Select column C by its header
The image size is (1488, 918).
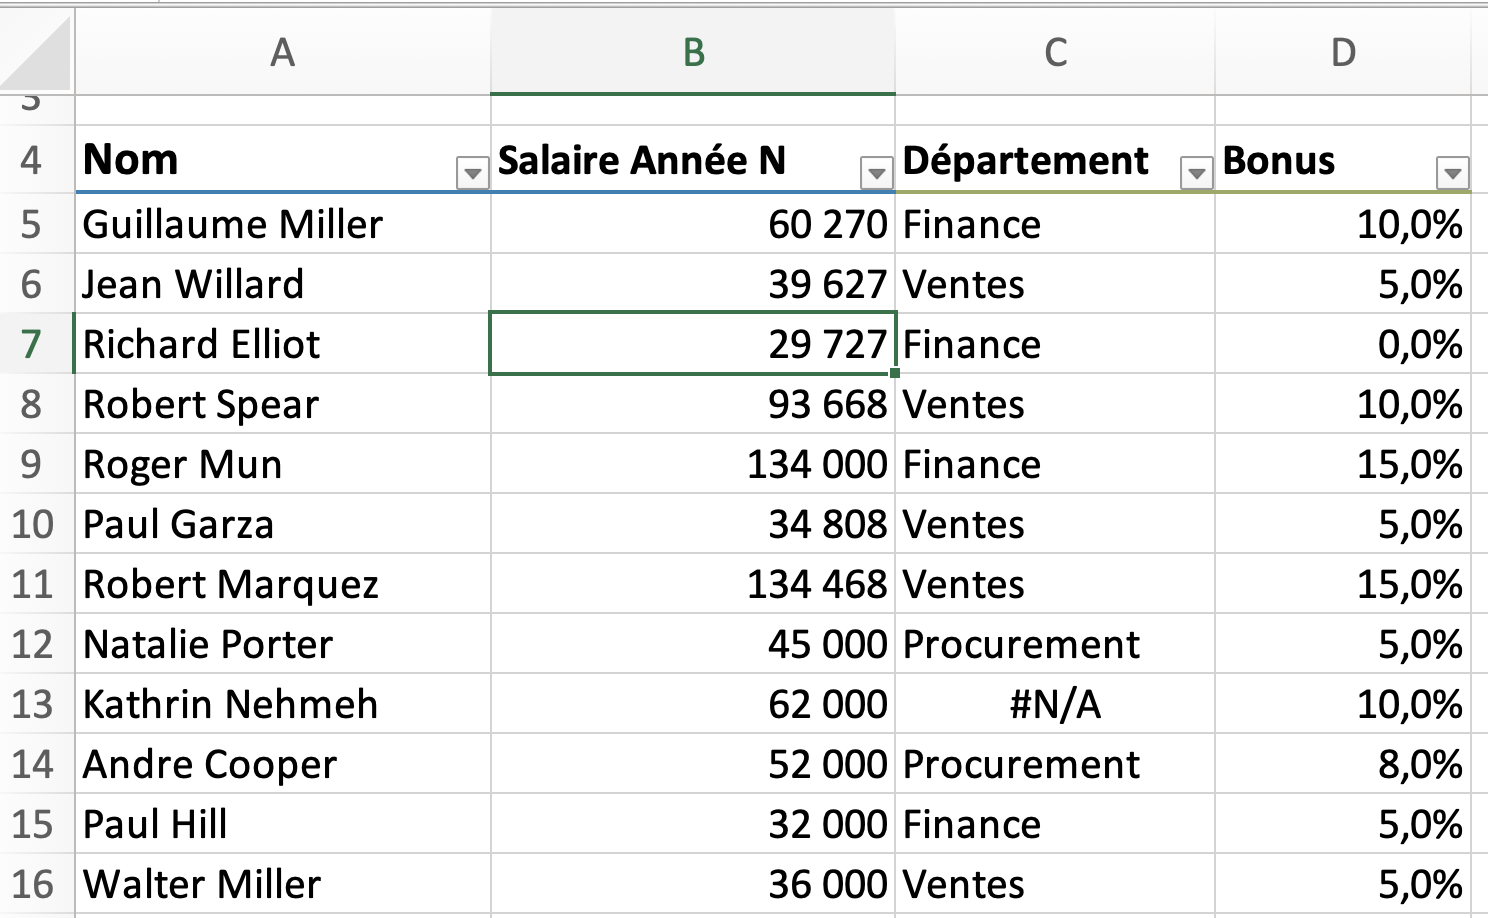[1054, 53]
